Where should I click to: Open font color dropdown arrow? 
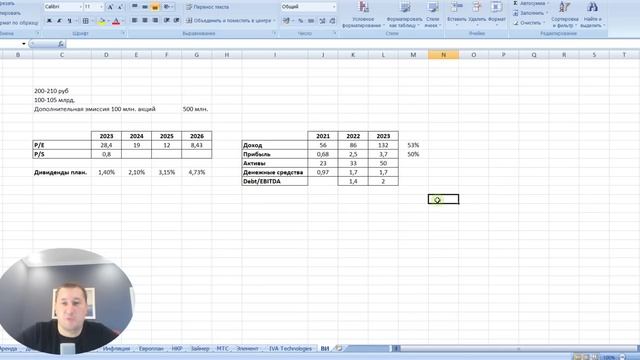[122, 20]
